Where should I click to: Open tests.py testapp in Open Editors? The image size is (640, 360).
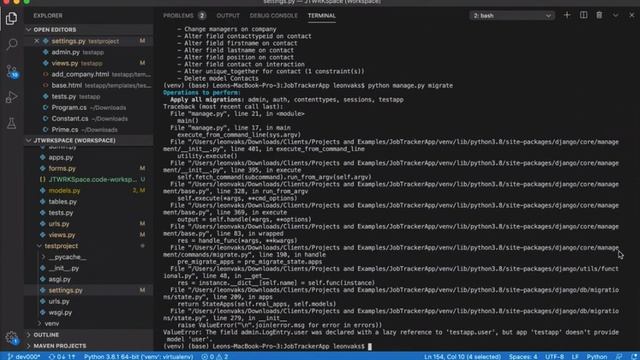[x=89, y=96]
